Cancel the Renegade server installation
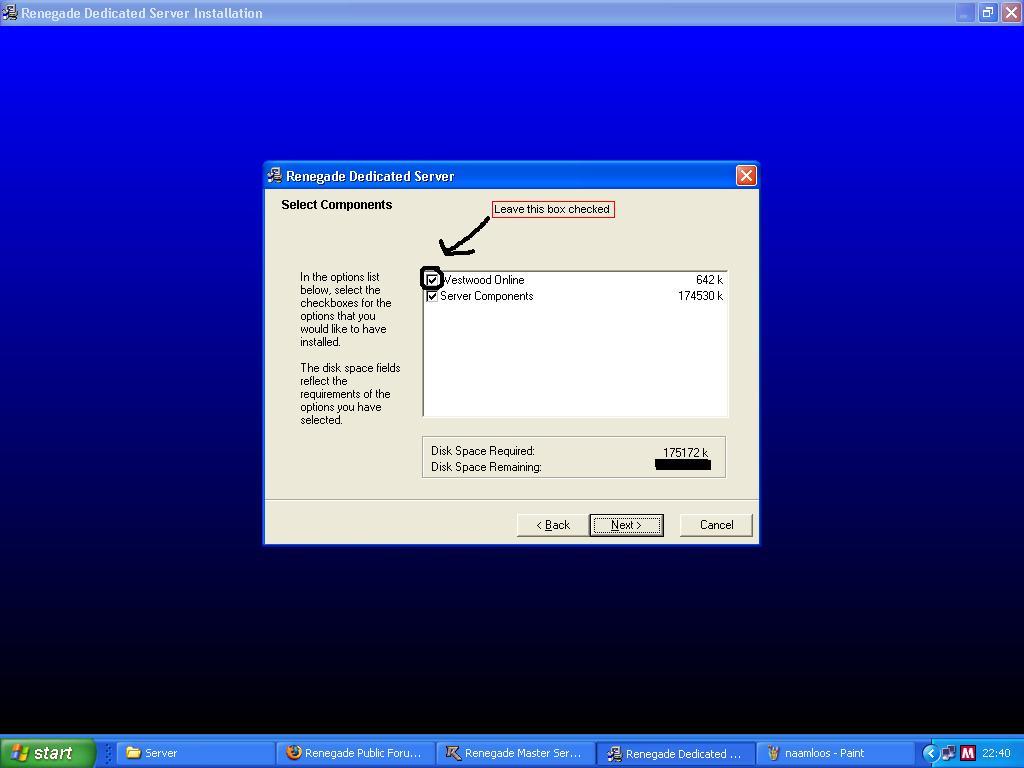Image resolution: width=1024 pixels, height=768 pixels. [716, 525]
